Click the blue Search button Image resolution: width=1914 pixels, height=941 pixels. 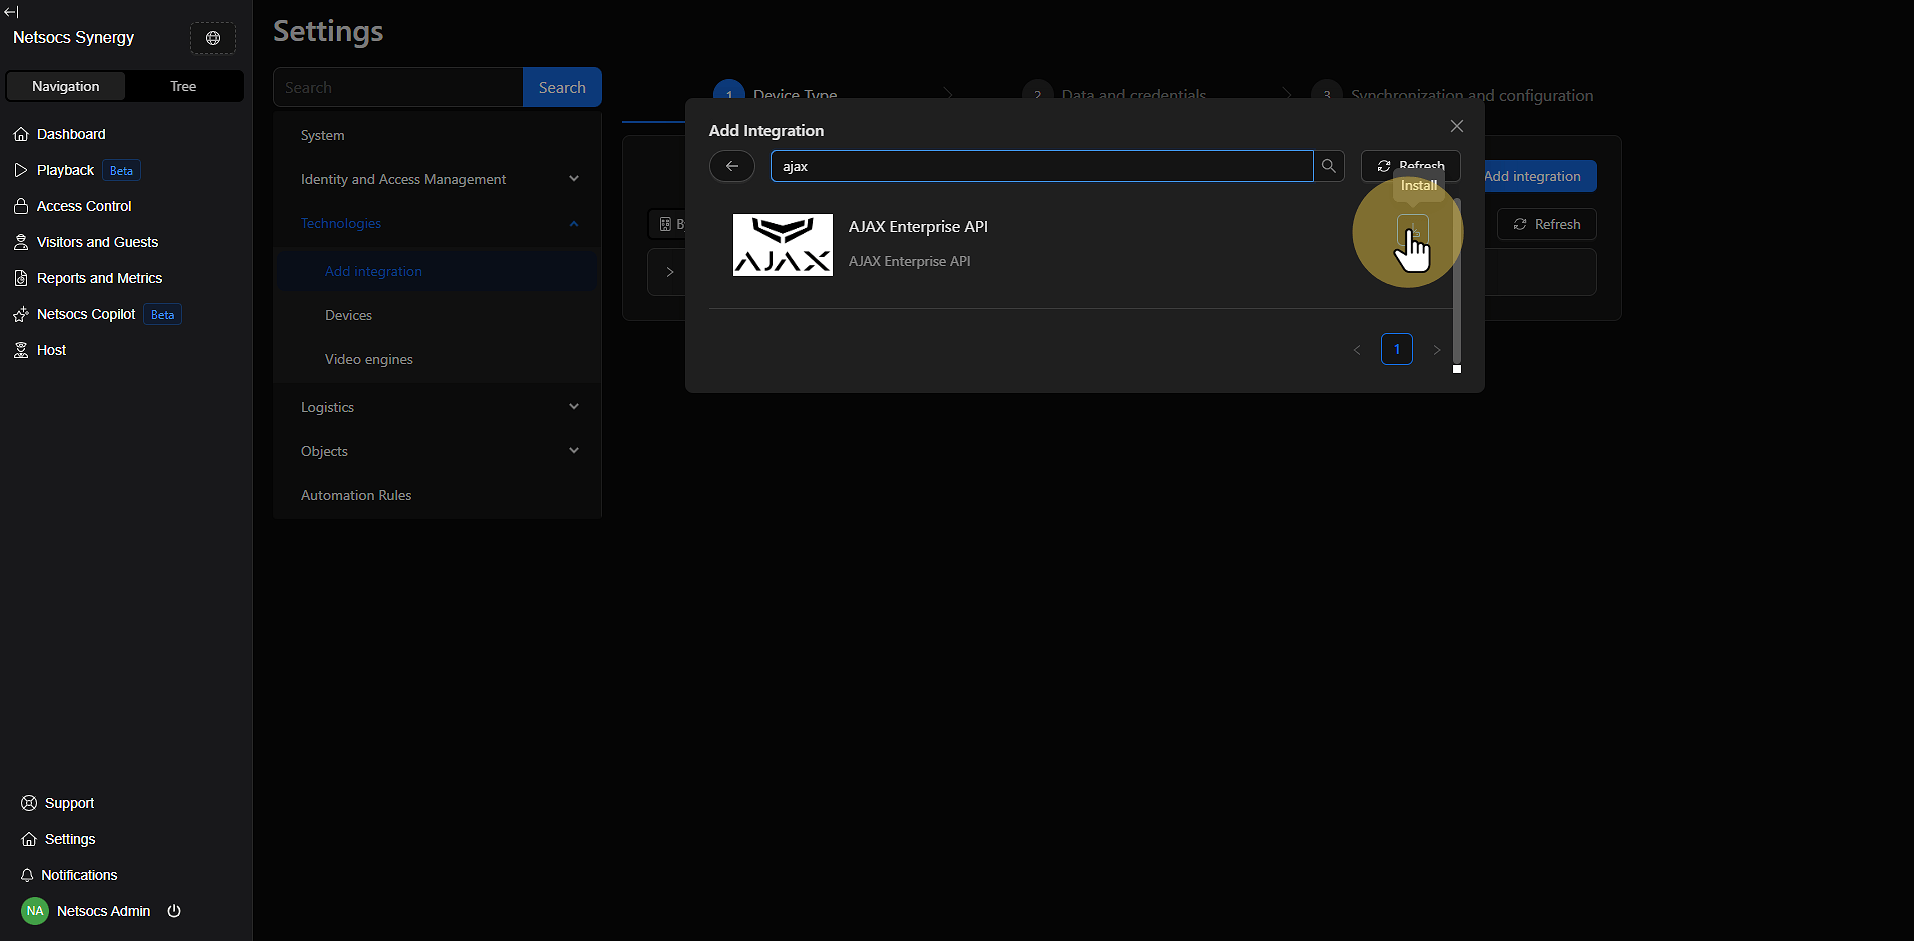point(562,87)
